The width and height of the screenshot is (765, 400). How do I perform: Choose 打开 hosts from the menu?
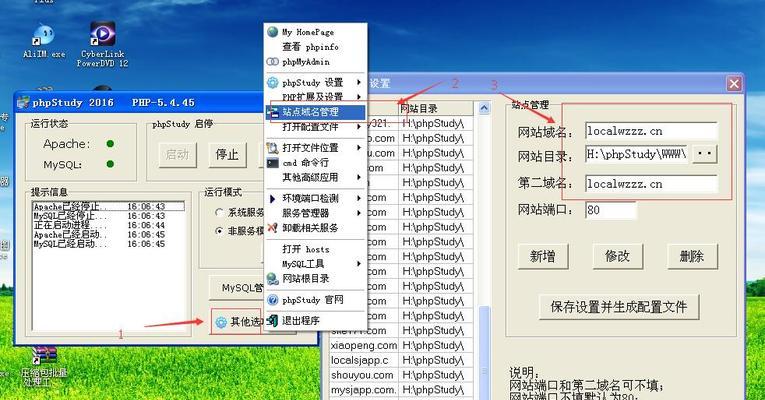pyautogui.click(x=306, y=249)
